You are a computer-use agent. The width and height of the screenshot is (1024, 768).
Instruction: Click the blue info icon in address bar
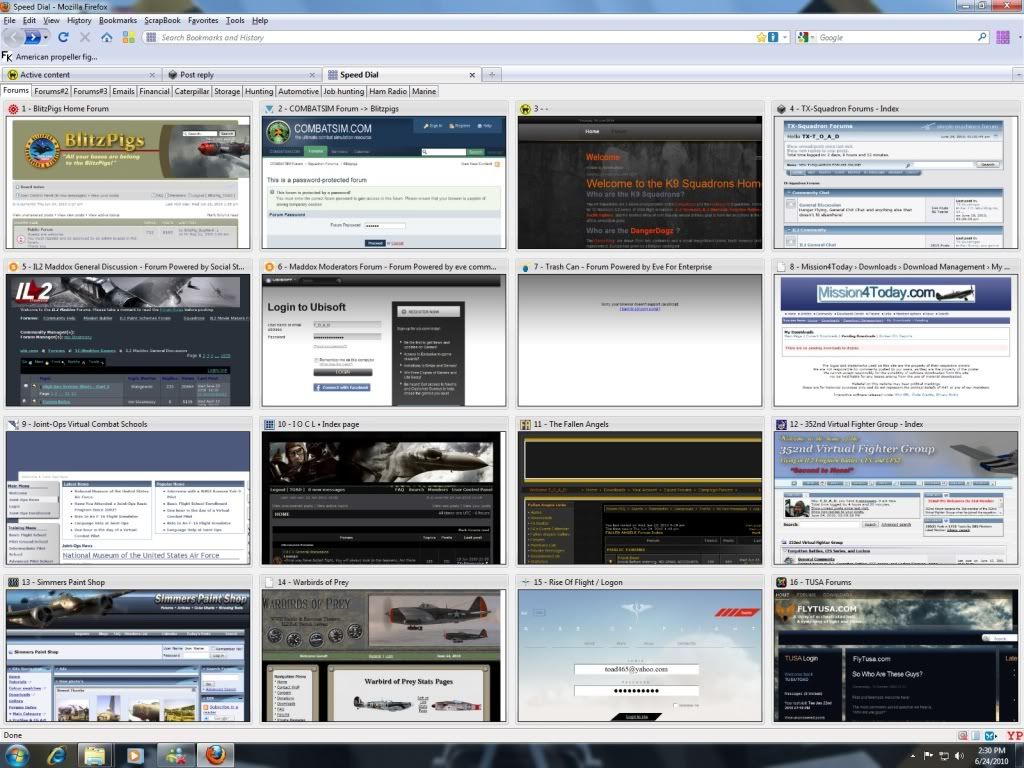pyautogui.click(x=773, y=37)
